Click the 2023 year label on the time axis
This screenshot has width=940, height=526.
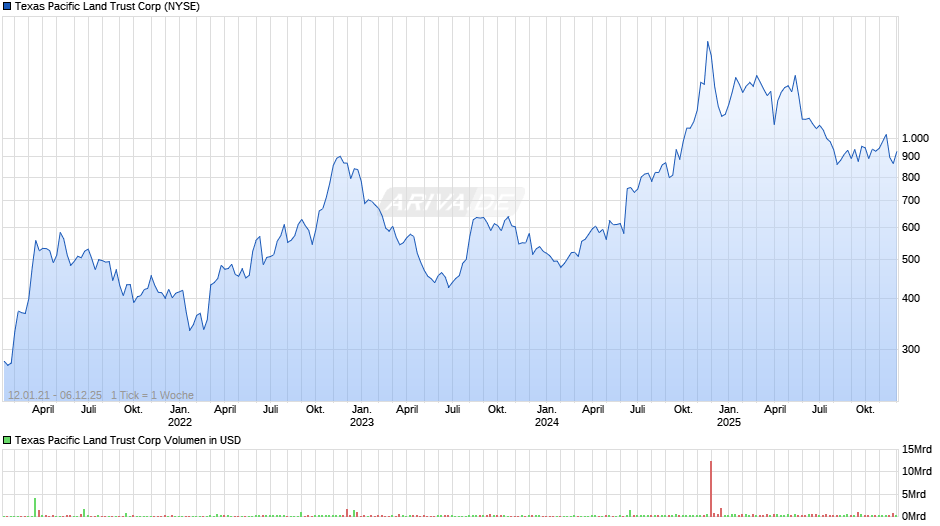(361, 422)
